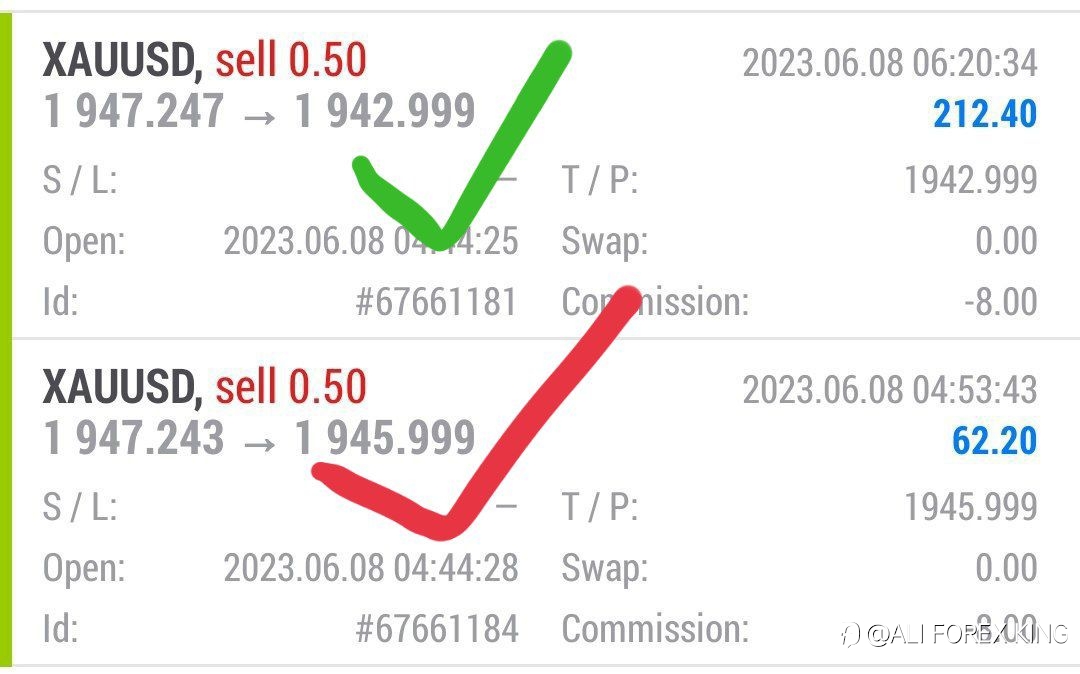Click the green checkmark drawing
1080x674 pixels.
[x=461, y=145]
